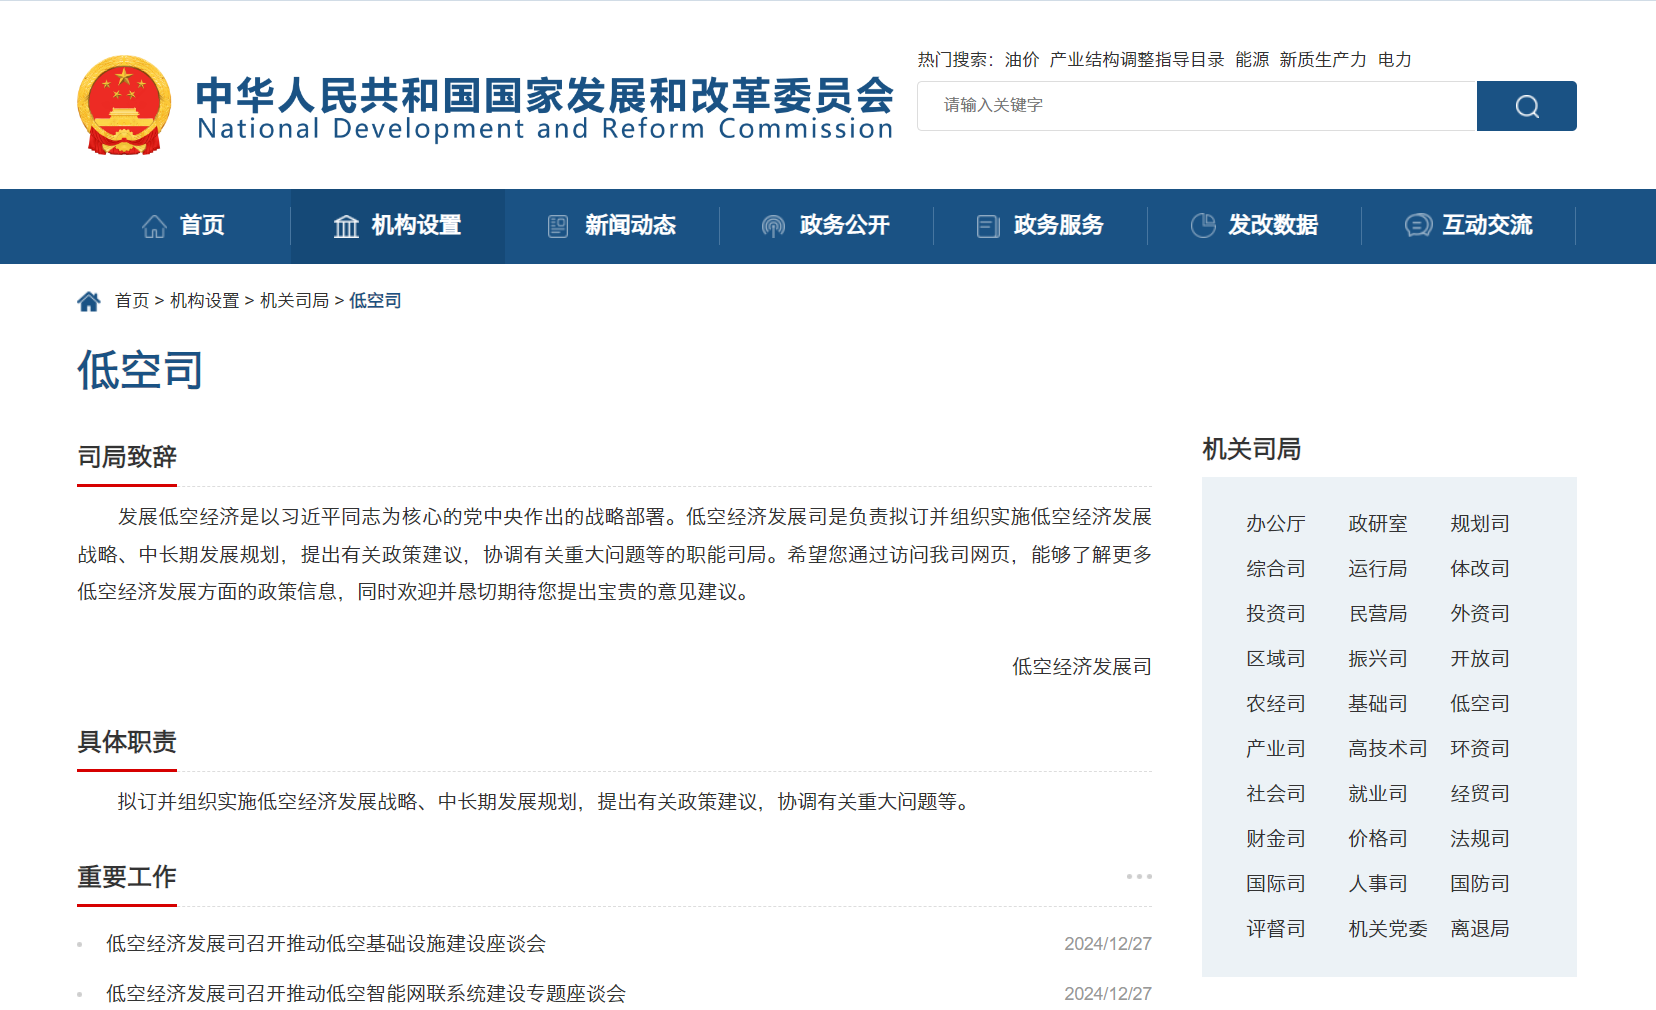Open 低空司 in the department list

pos(1480,704)
